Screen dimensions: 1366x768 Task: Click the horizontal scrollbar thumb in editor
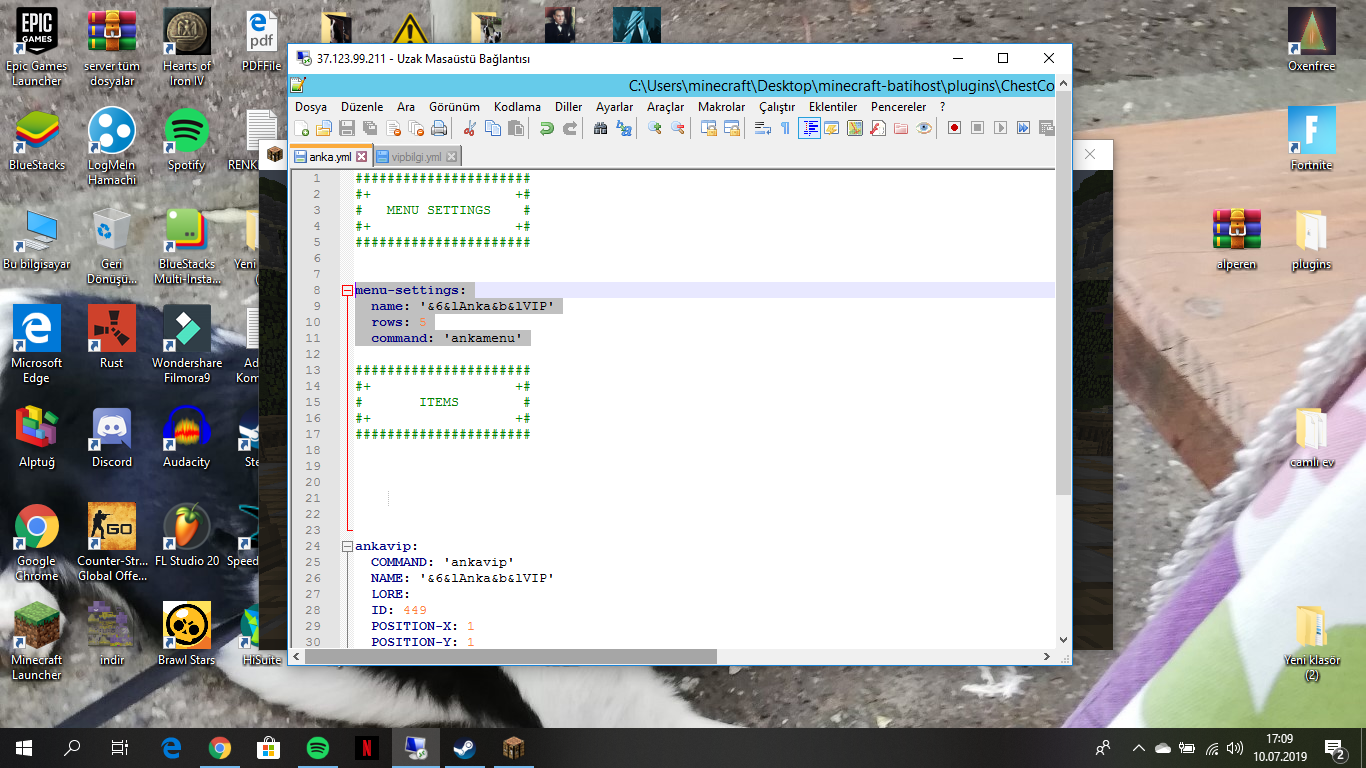coord(510,657)
